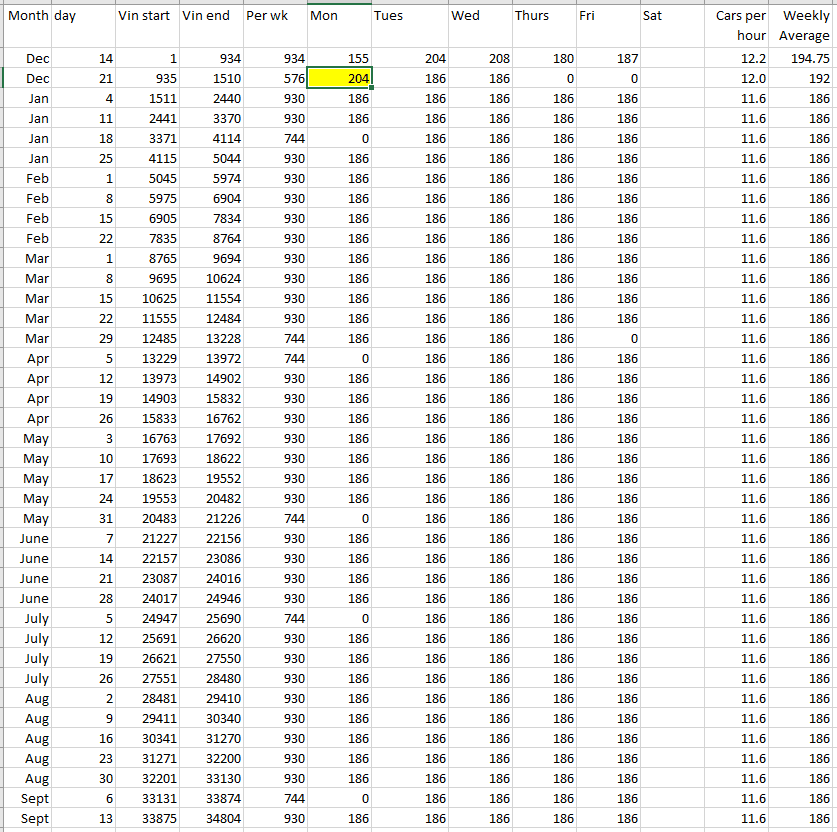837x832 pixels.
Task: Select the 'Cars per hour' header cell
Action: coord(739,25)
